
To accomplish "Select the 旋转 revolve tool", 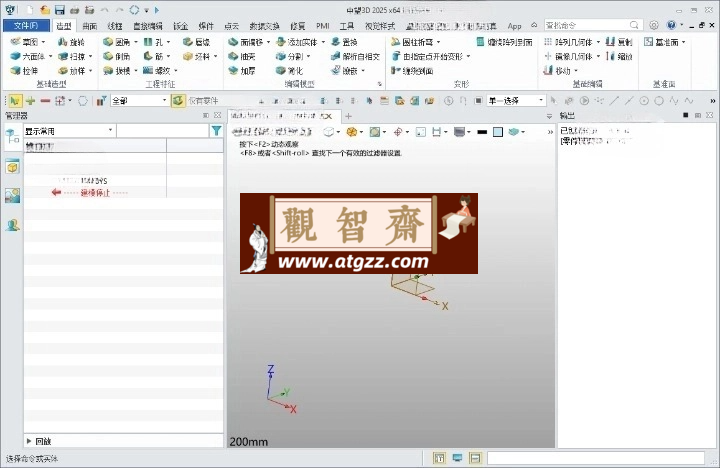I will pos(71,42).
